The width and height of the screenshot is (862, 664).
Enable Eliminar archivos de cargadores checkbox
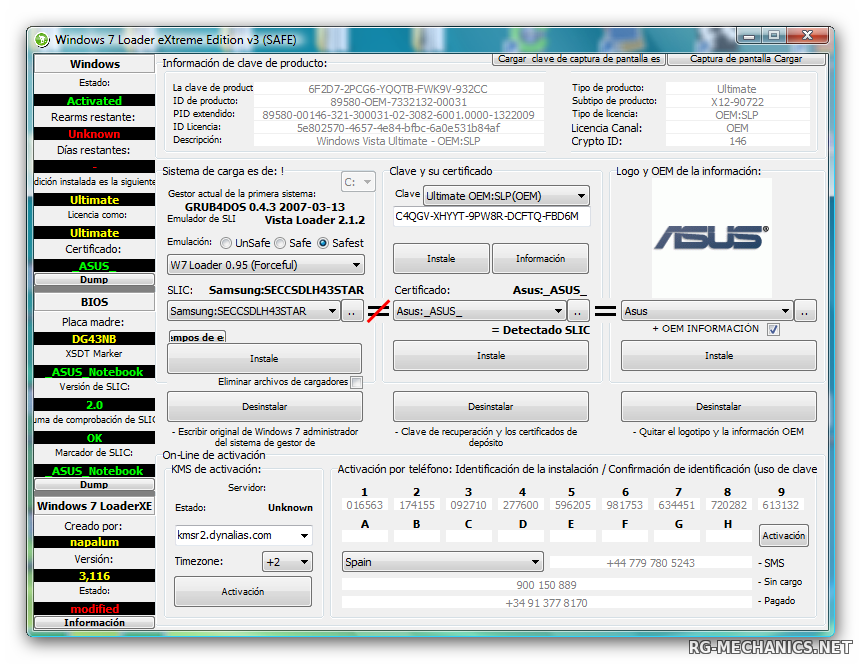click(x=356, y=382)
